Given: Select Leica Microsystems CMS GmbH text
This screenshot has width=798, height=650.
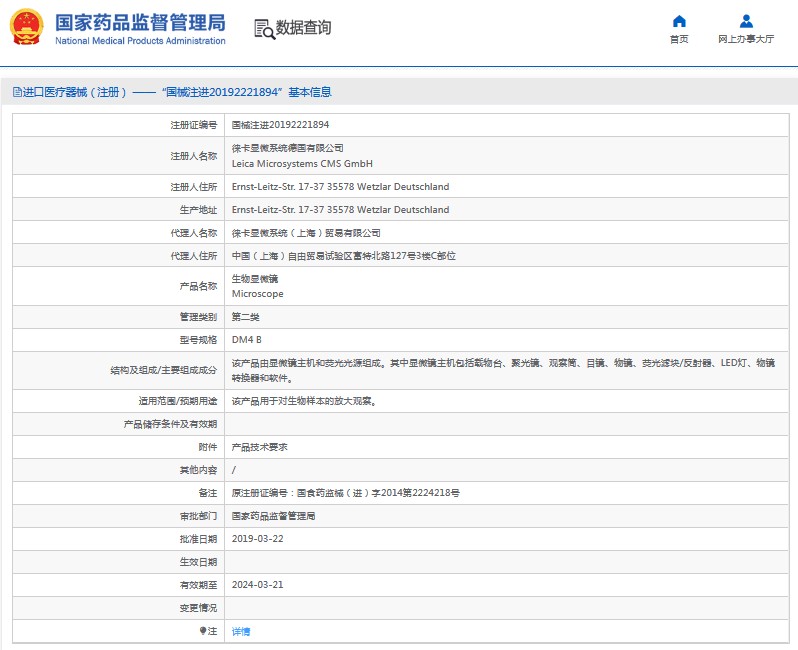Looking at the screenshot, I should tap(302, 163).
